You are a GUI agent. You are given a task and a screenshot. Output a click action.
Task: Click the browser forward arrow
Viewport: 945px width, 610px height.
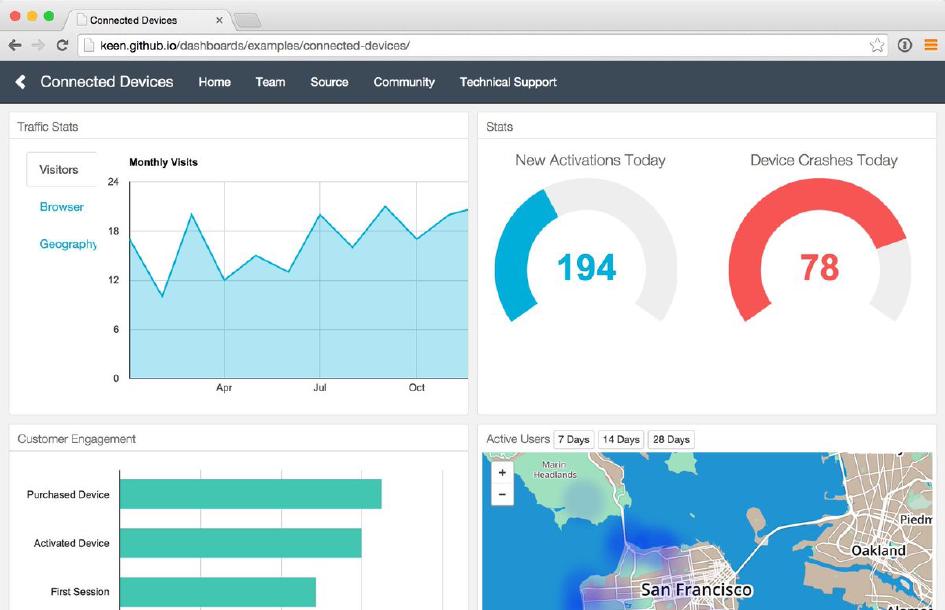(38, 45)
